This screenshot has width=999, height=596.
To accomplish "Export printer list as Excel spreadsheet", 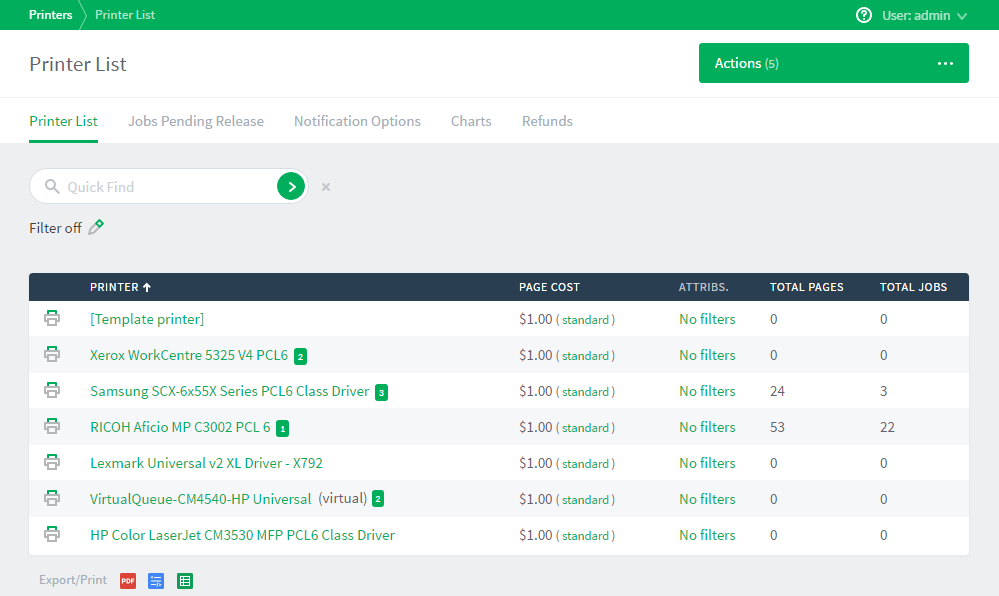I will click(x=185, y=580).
